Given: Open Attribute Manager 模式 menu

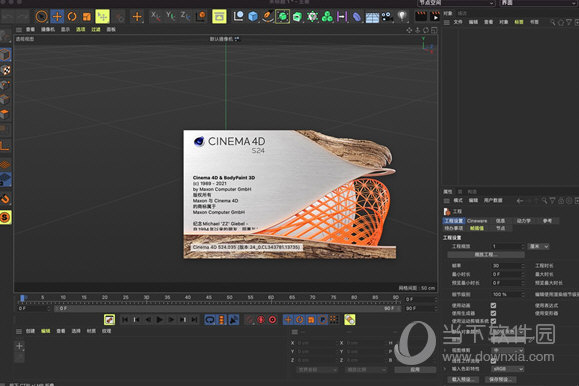Looking at the screenshot, I should [458, 201].
